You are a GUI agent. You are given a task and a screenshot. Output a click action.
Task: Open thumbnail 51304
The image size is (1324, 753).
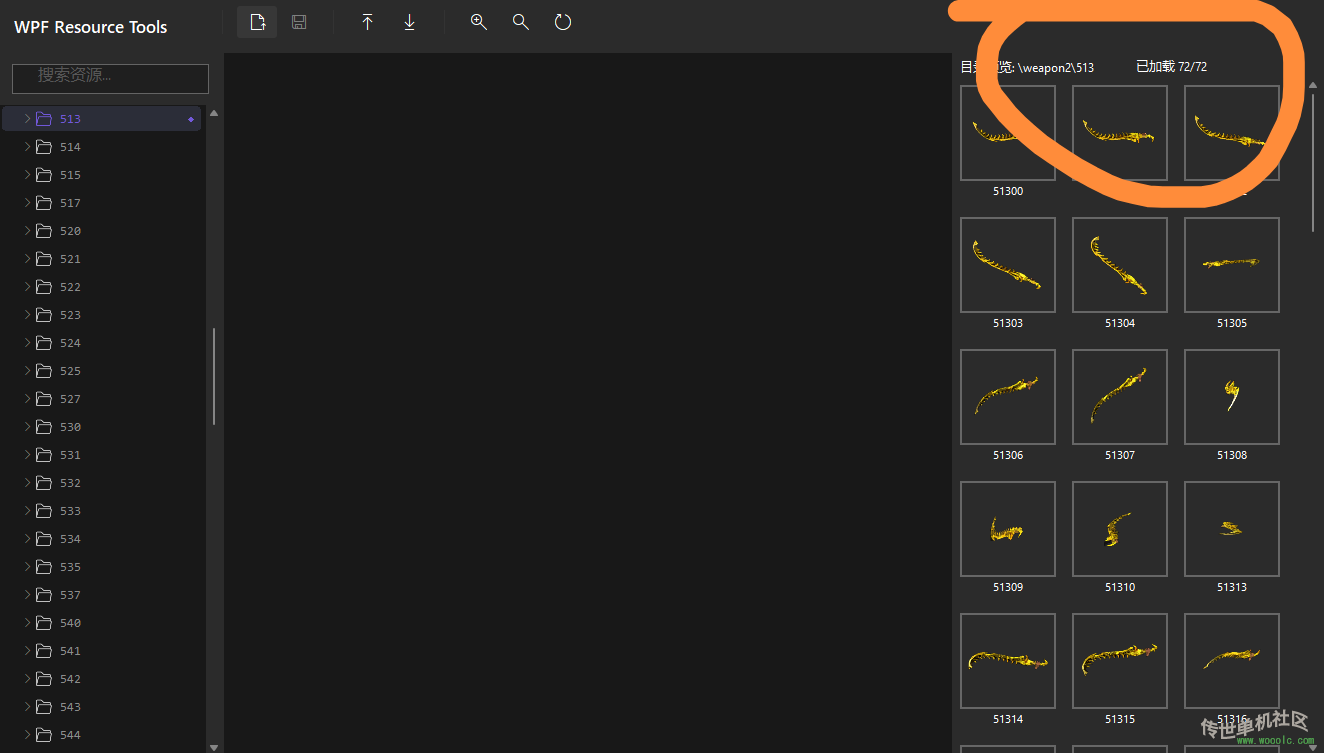click(1120, 265)
